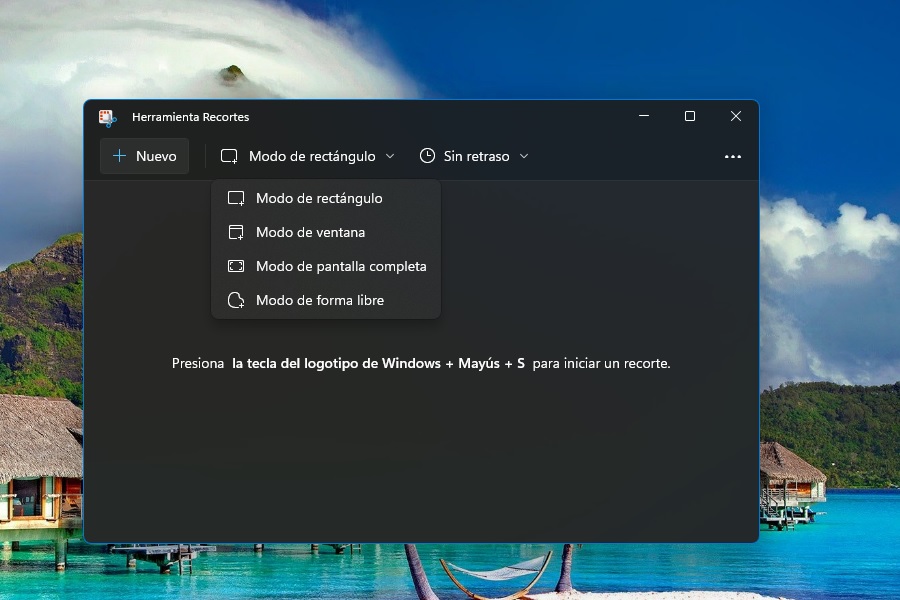Click the freeform mode icon
The width and height of the screenshot is (900, 600).
pyautogui.click(x=236, y=300)
